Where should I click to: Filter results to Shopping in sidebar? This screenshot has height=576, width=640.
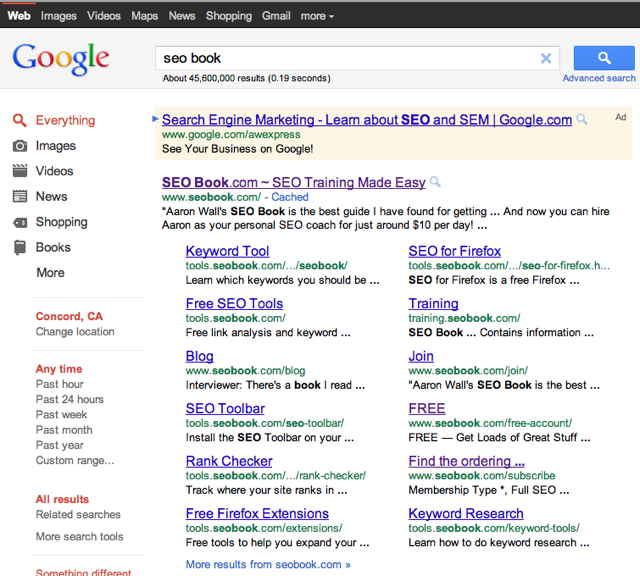[62, 222]
